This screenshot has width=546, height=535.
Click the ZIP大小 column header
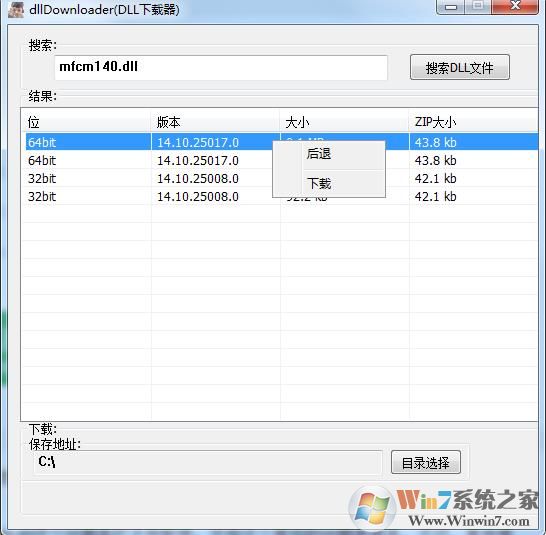click(474, 122)
